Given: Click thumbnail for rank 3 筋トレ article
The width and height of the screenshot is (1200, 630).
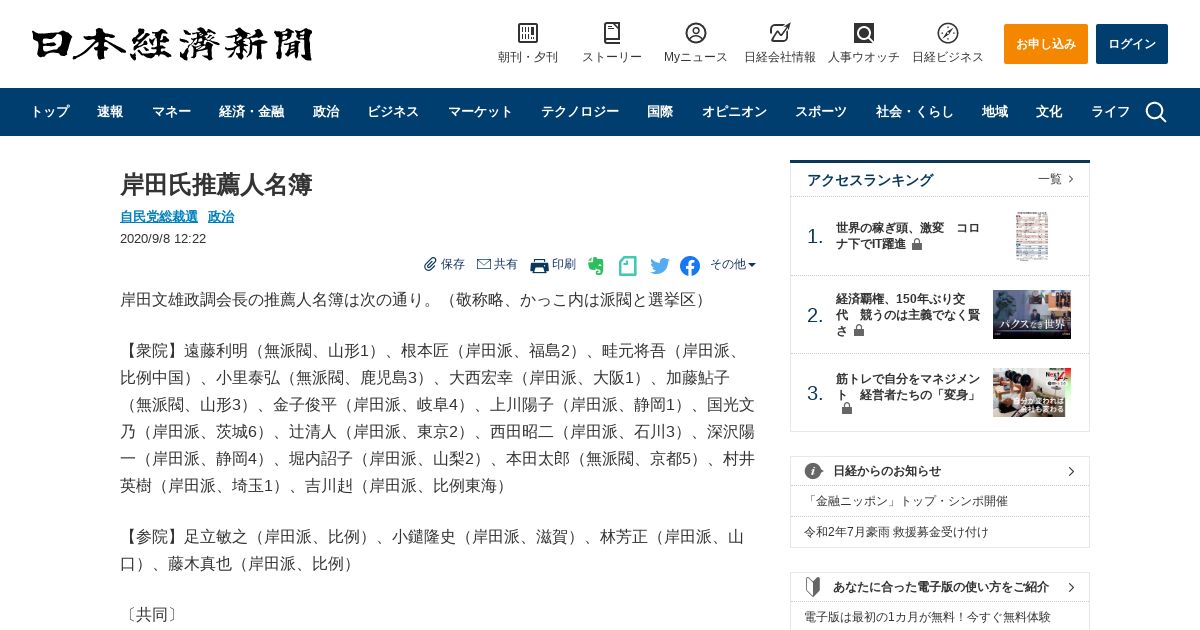Looking at the screenshot, I should coord(1032,393).
